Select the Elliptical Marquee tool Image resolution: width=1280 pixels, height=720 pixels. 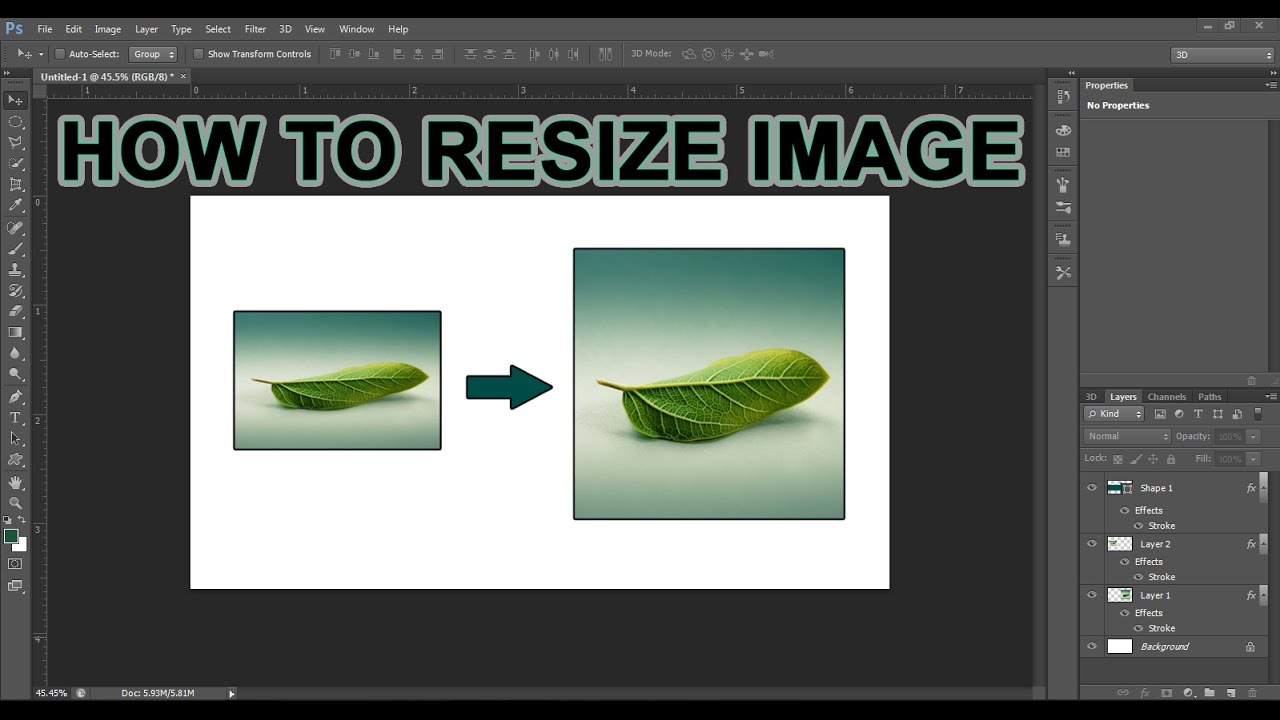pos(15,121)
